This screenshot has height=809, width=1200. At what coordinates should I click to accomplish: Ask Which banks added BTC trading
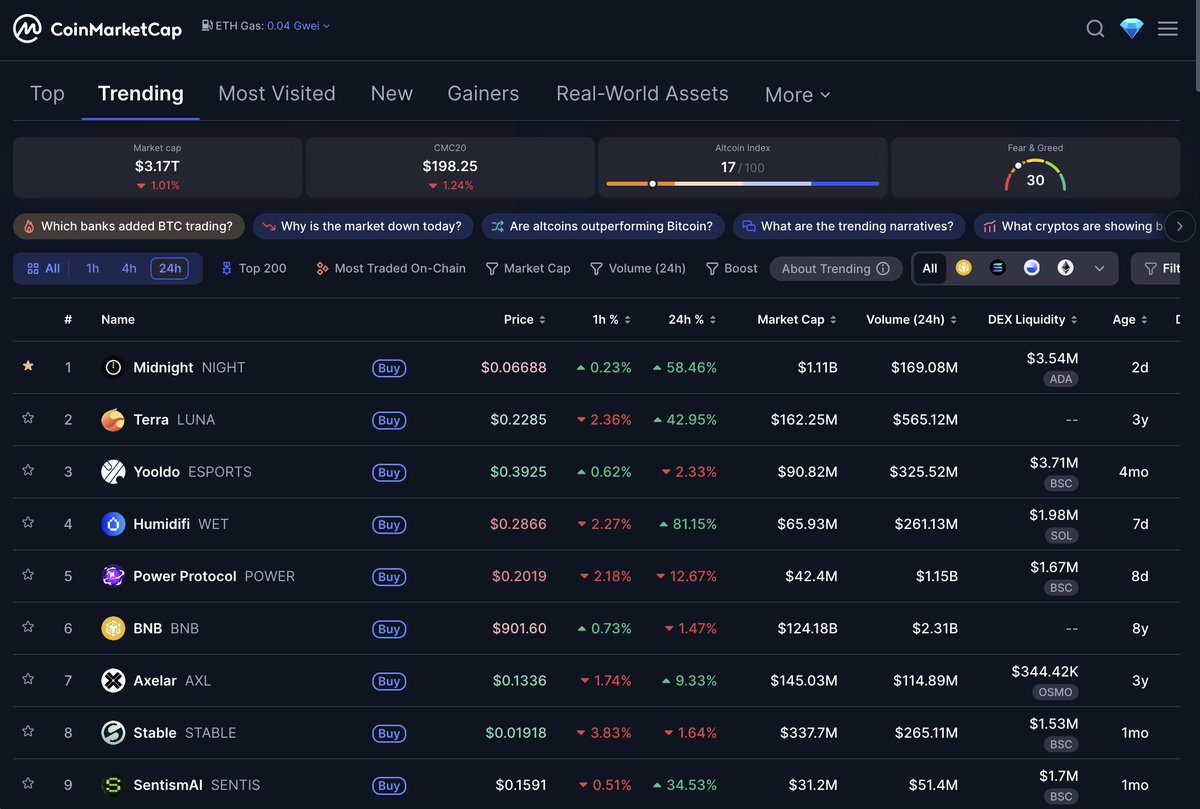click(x=129, y=226)
